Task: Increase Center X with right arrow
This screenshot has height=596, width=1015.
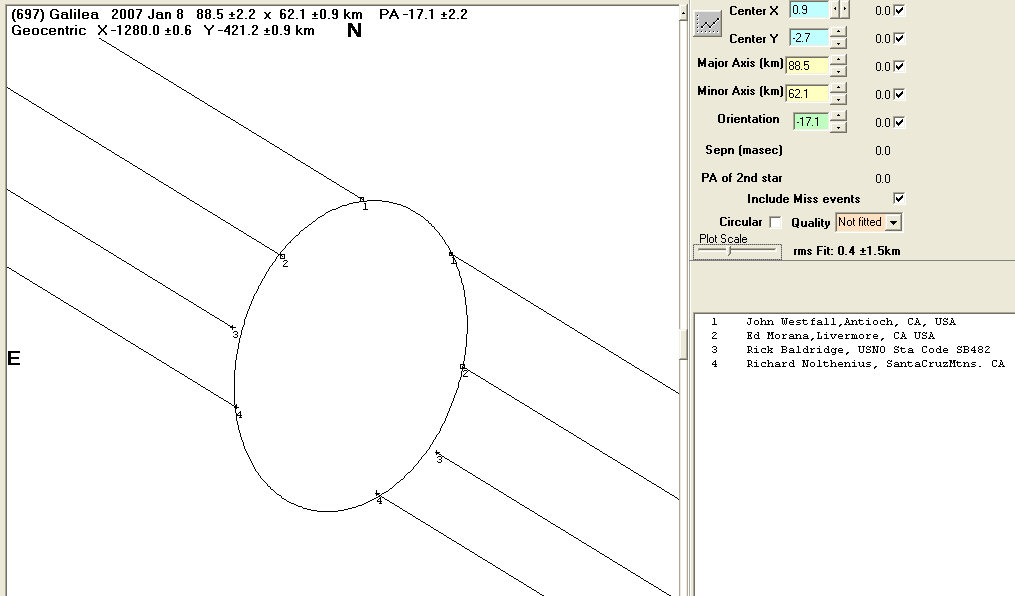Action: coord(844,10)
